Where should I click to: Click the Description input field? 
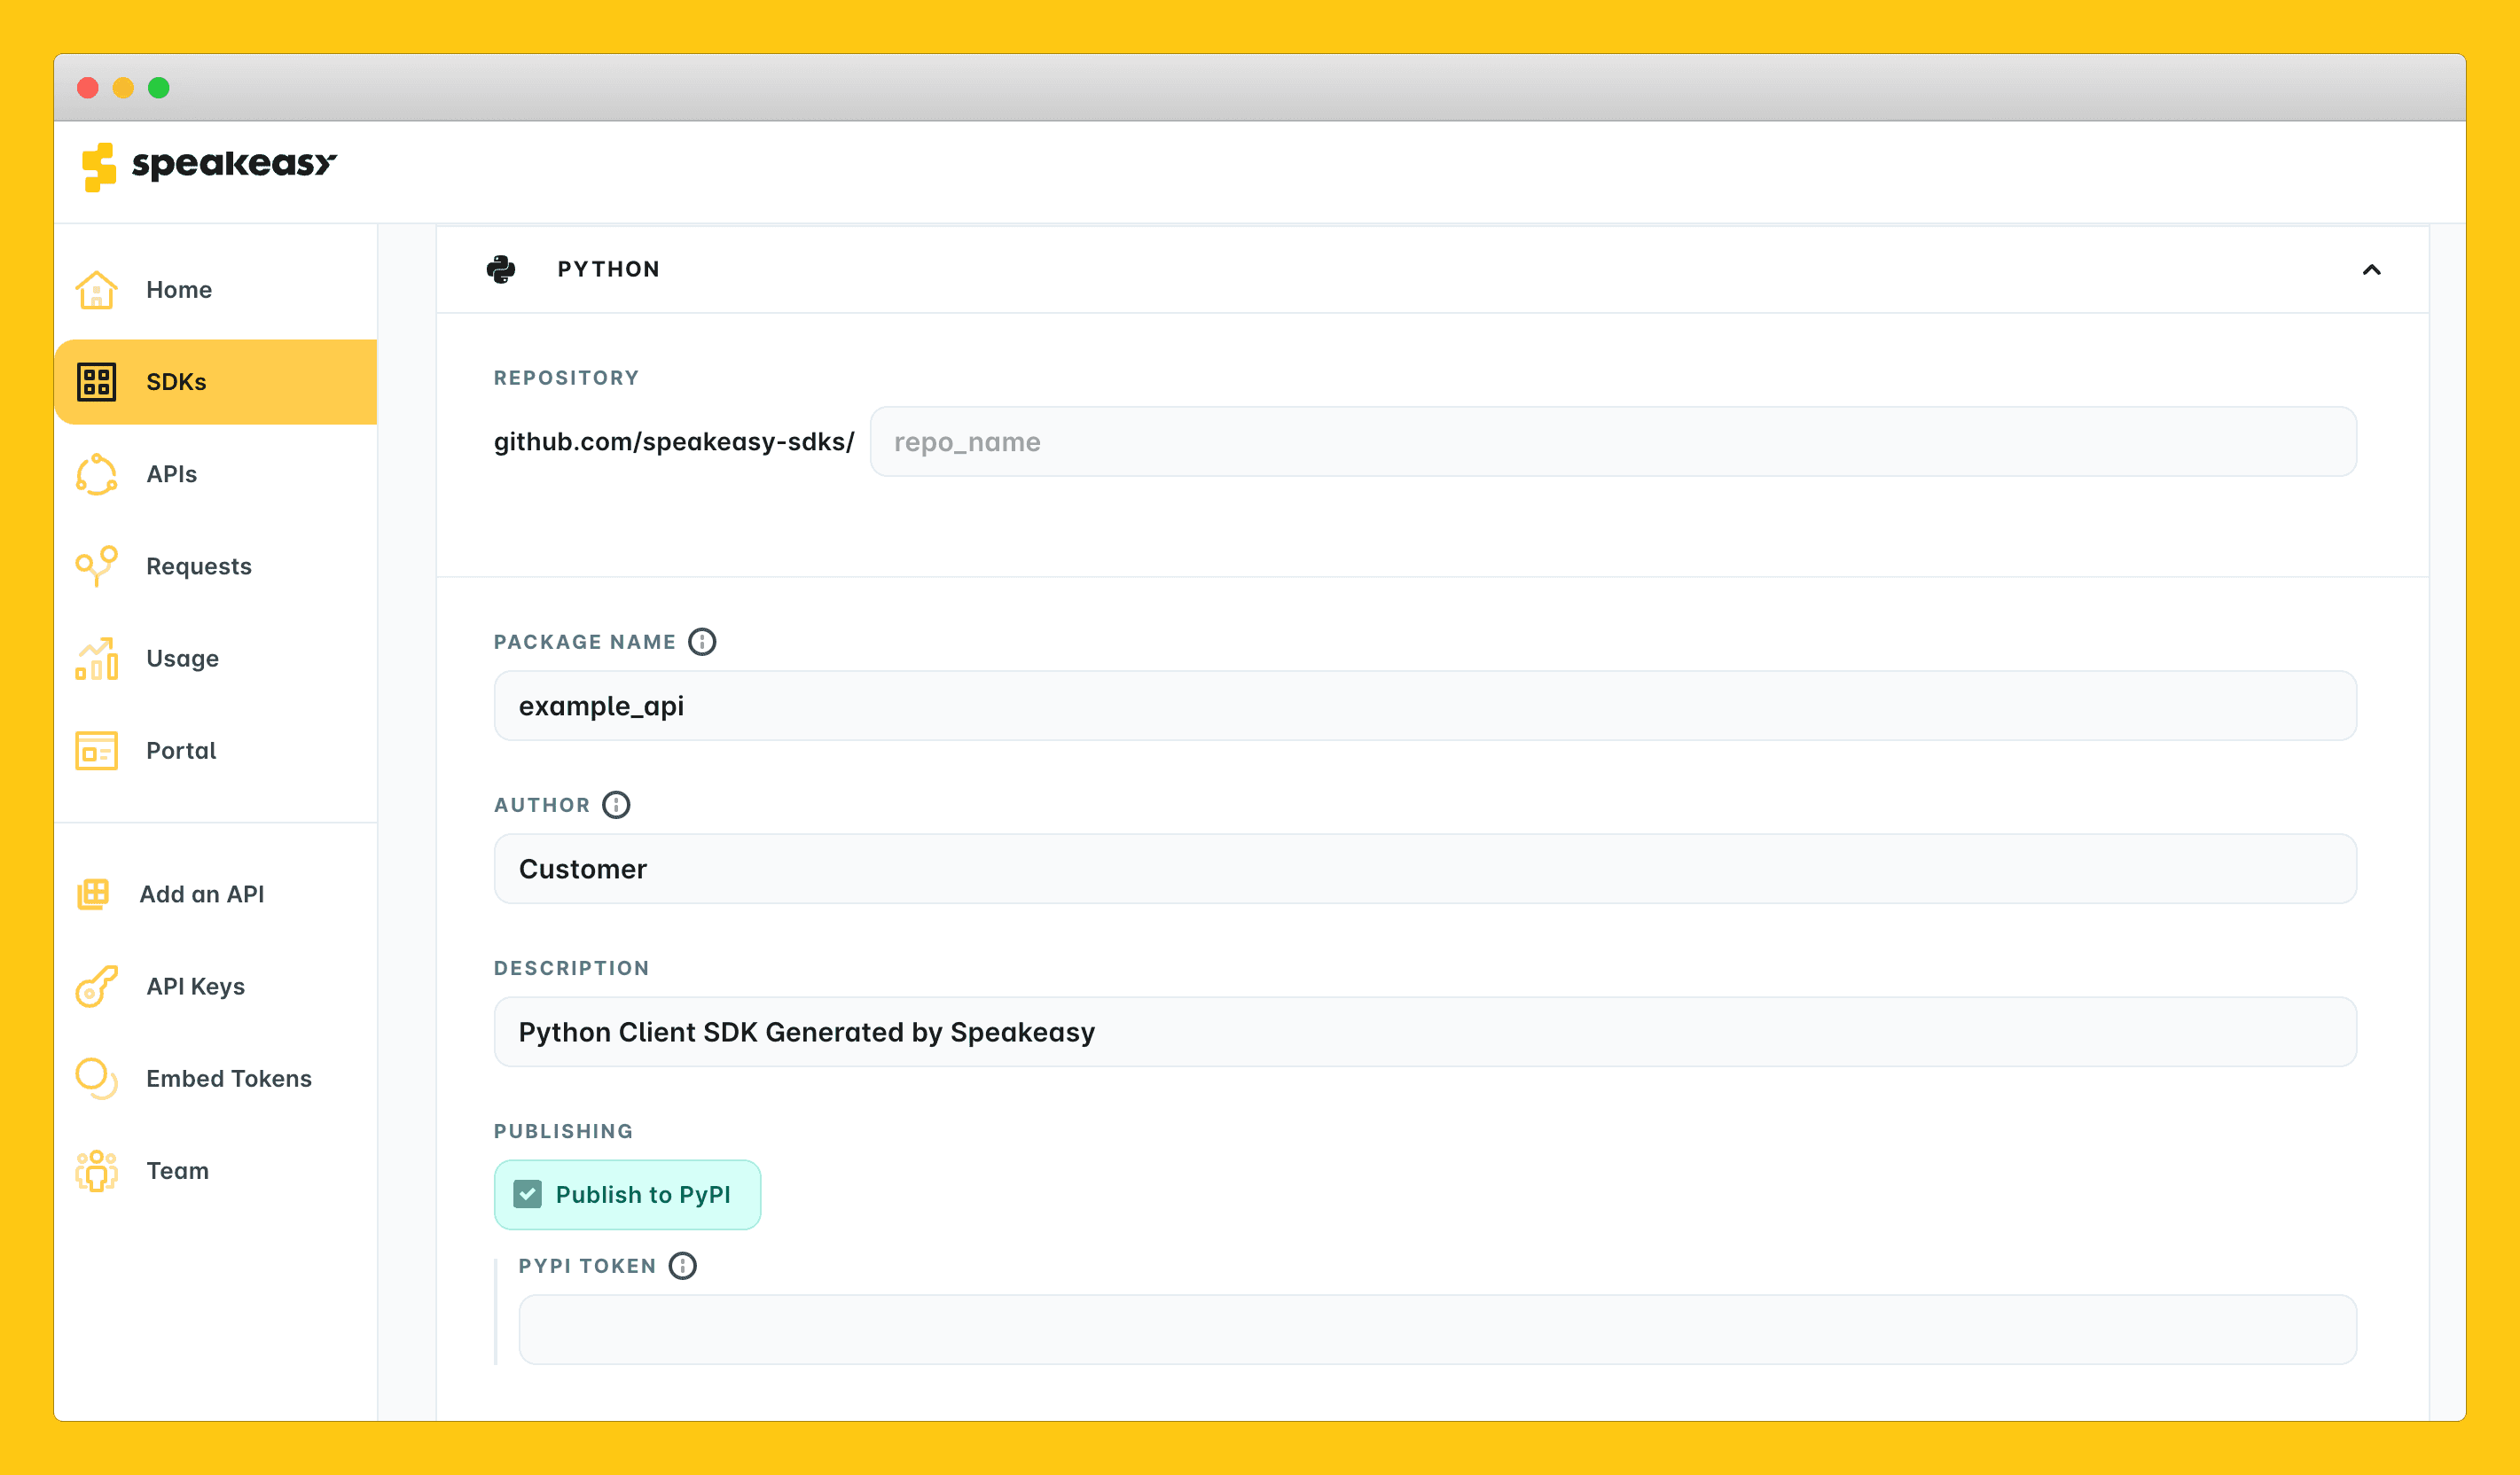click(x=1425, y=1031)
